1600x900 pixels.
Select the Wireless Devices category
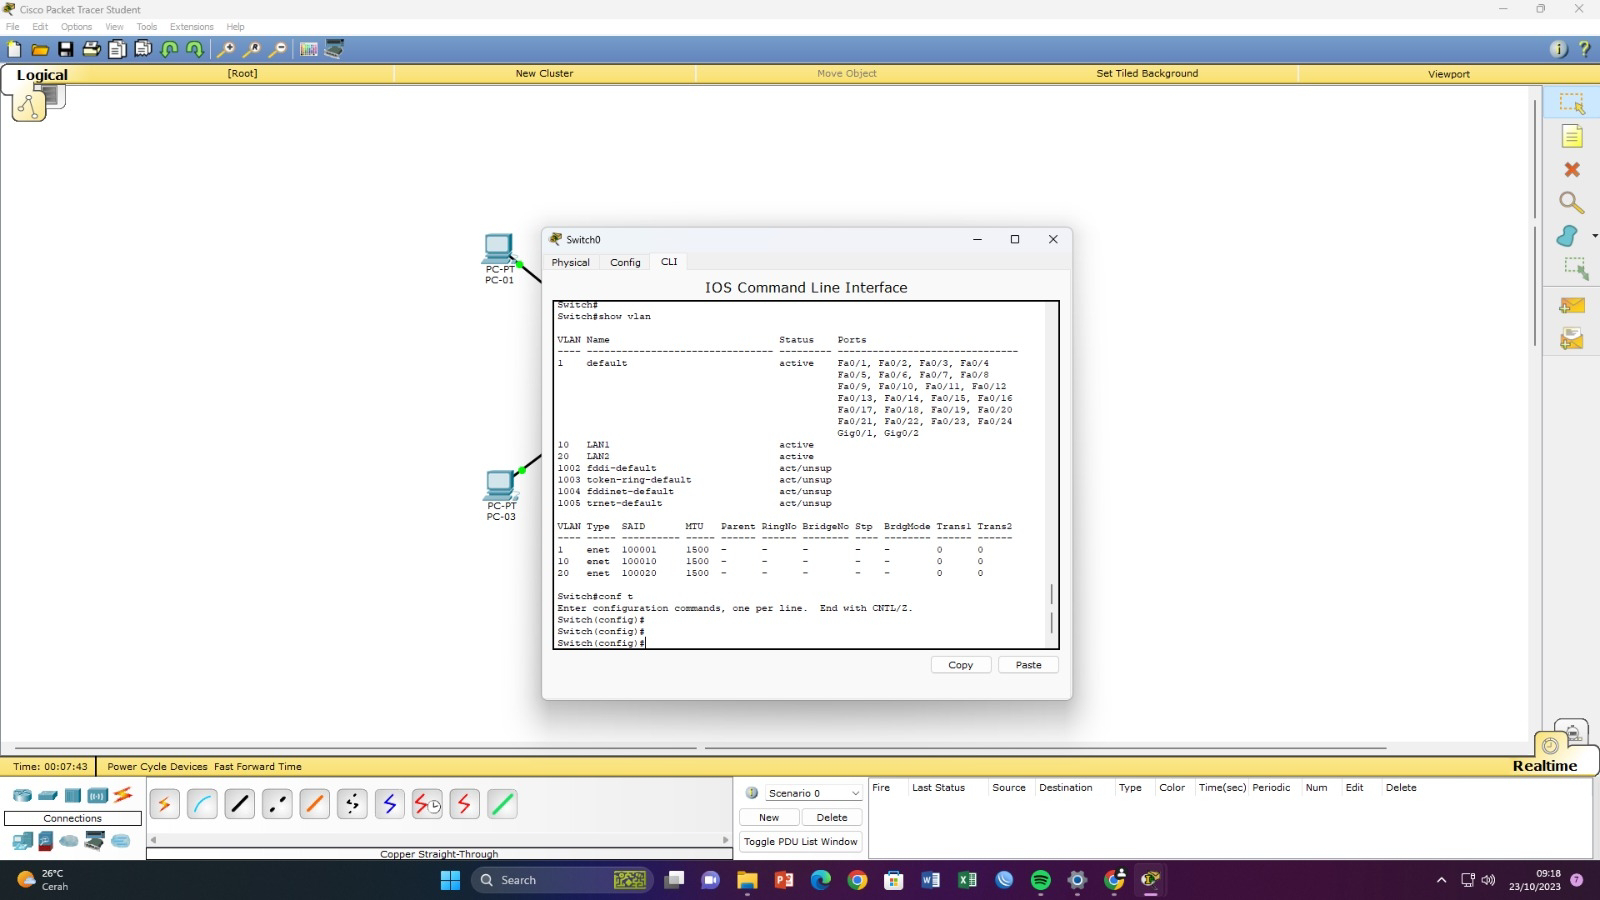point(97,796)
